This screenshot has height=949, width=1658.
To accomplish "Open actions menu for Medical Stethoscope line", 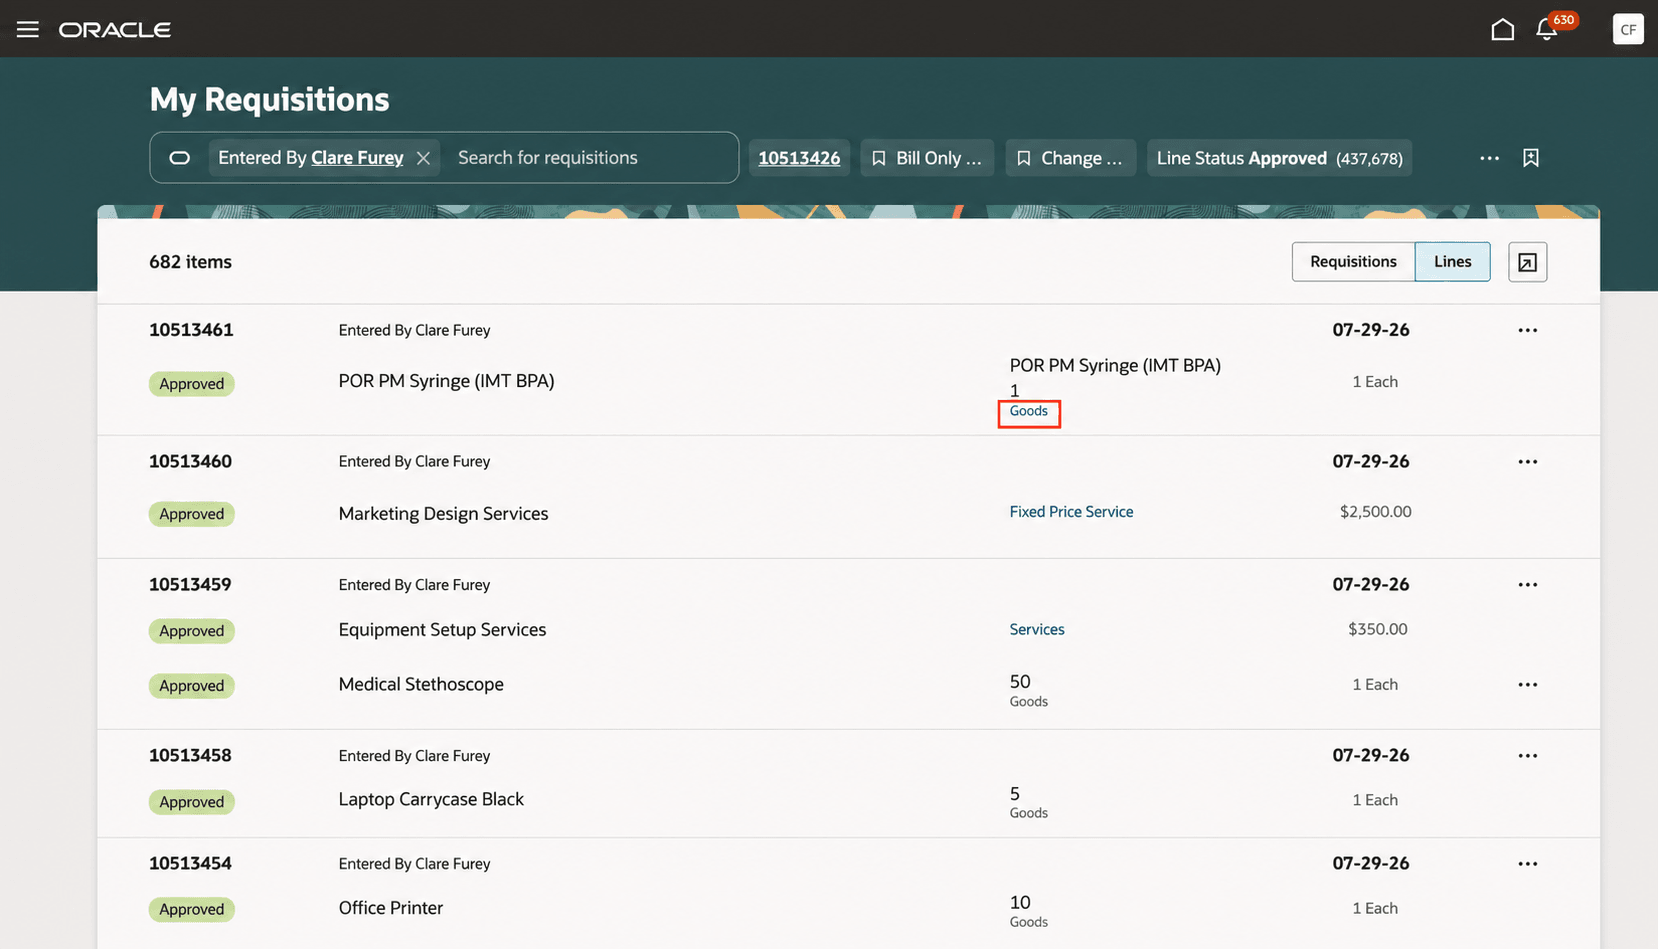I will point(1527,685).
